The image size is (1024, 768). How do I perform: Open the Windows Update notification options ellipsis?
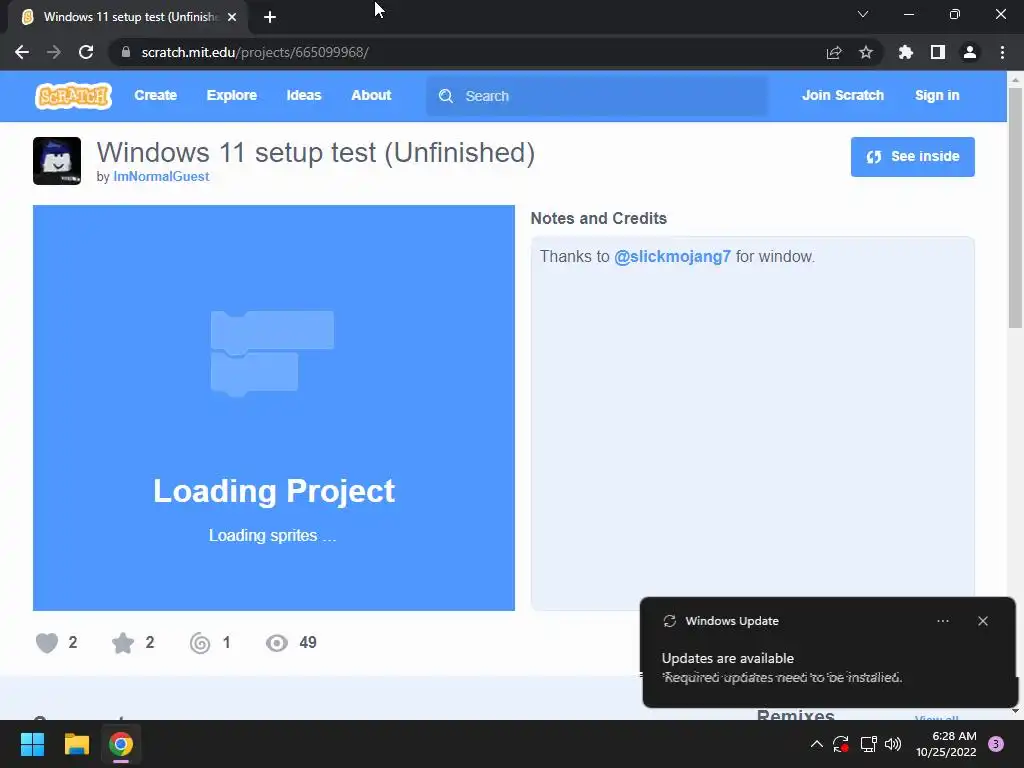[942, 621]
